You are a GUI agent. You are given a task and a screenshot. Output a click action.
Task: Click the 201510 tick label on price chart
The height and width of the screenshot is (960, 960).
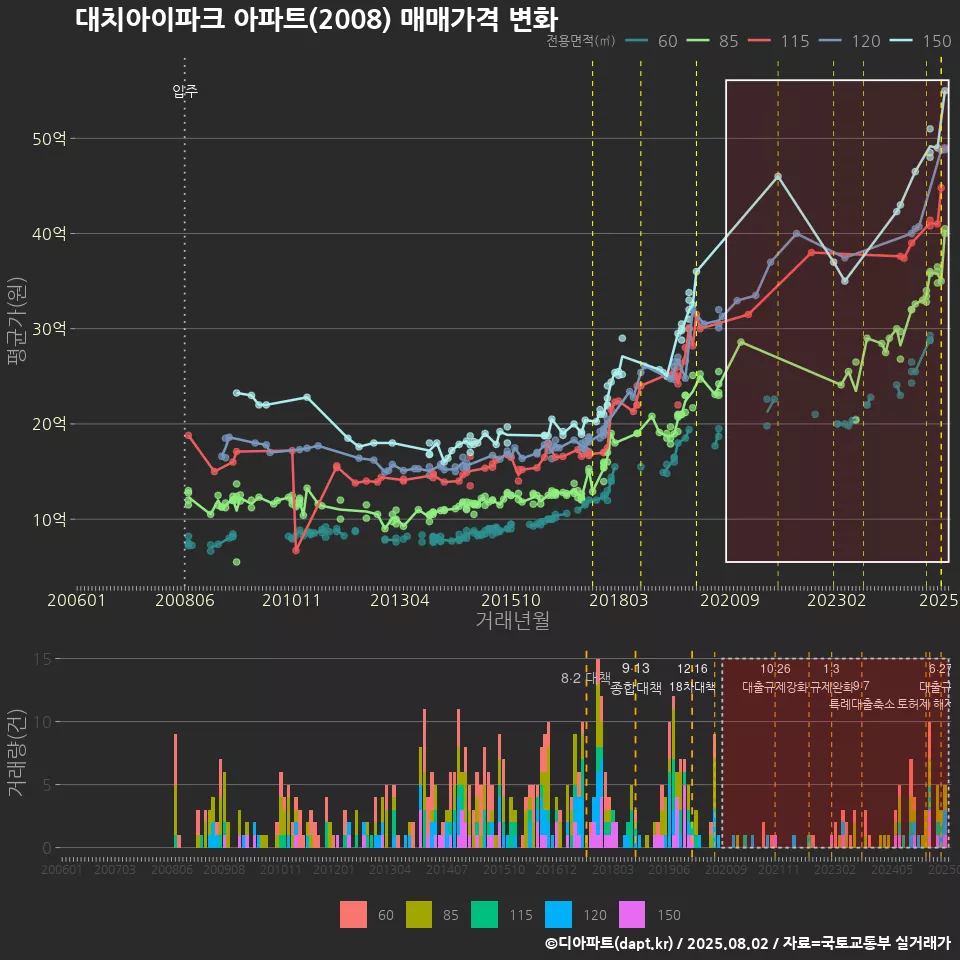click(511, 600)
